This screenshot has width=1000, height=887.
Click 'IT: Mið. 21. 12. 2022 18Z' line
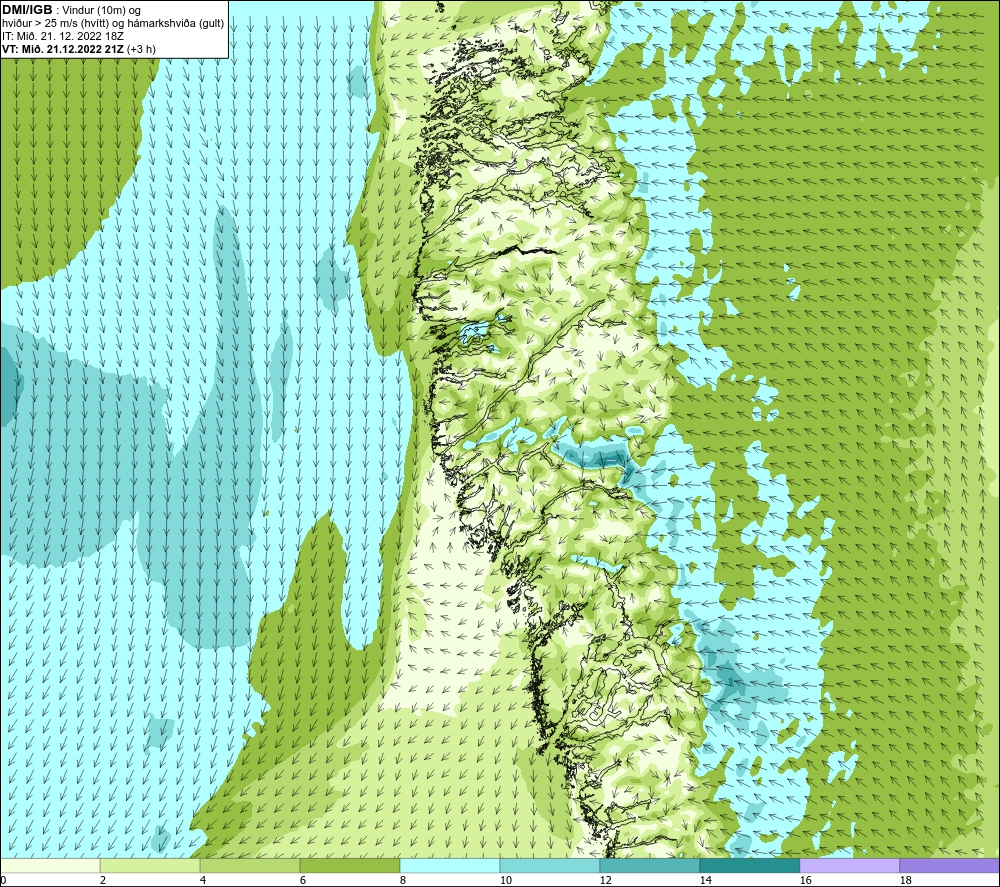62,36
